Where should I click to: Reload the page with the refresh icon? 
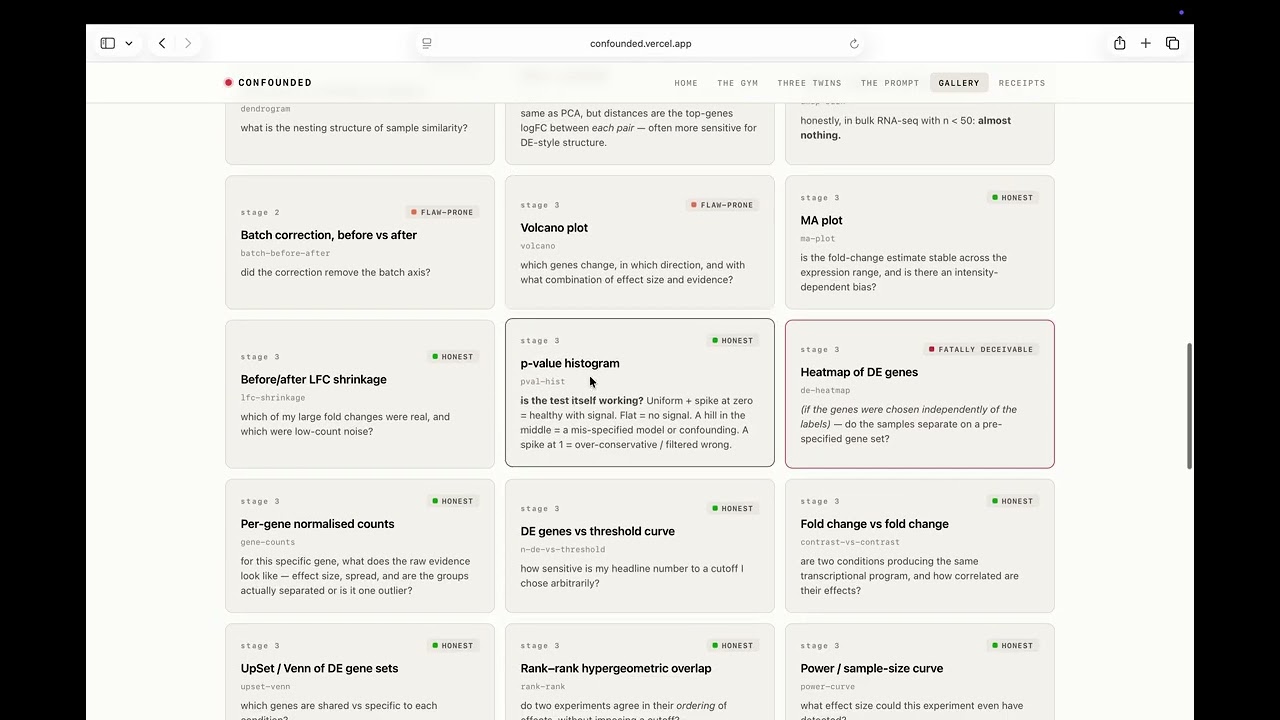click(x=854, y=43)
